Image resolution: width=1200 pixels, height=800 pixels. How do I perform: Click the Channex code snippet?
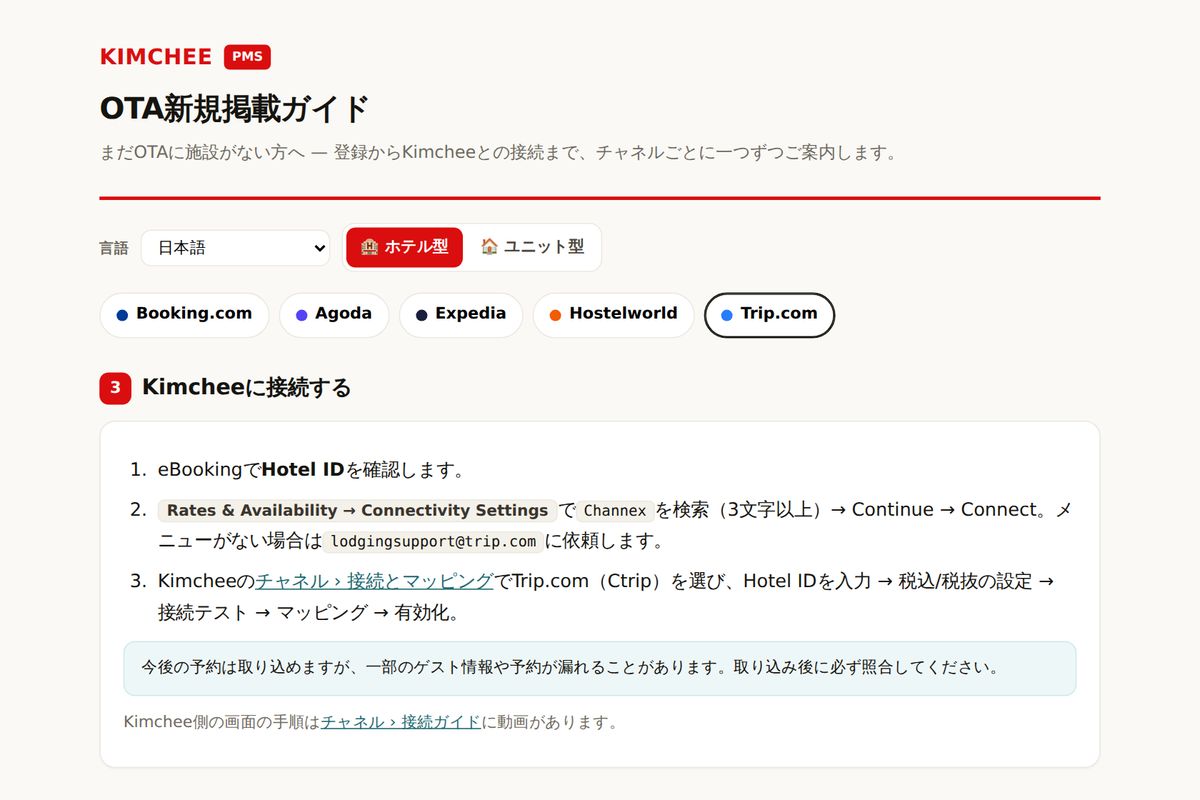pos(615,511)
